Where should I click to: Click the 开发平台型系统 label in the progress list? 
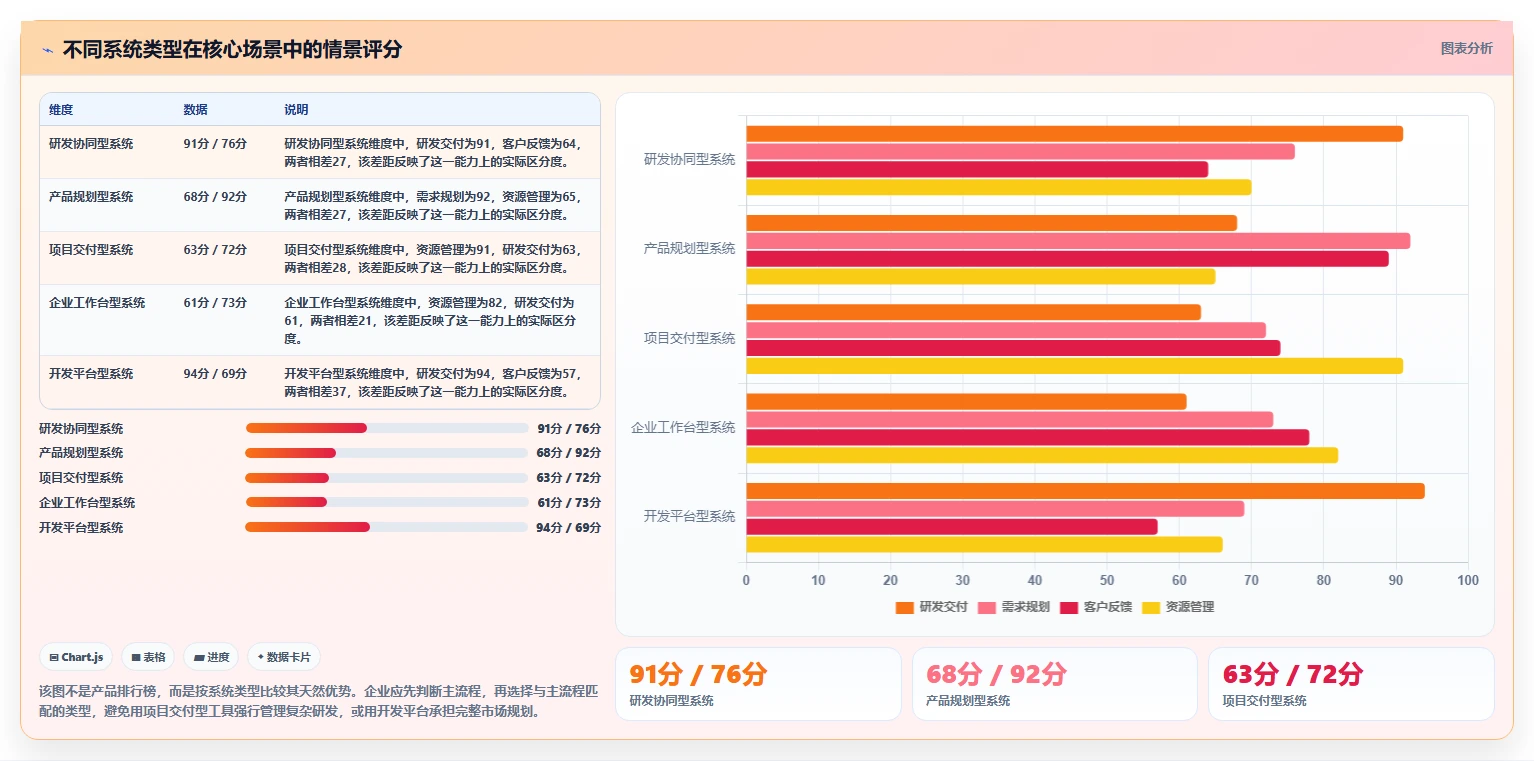tap(81, 527)
